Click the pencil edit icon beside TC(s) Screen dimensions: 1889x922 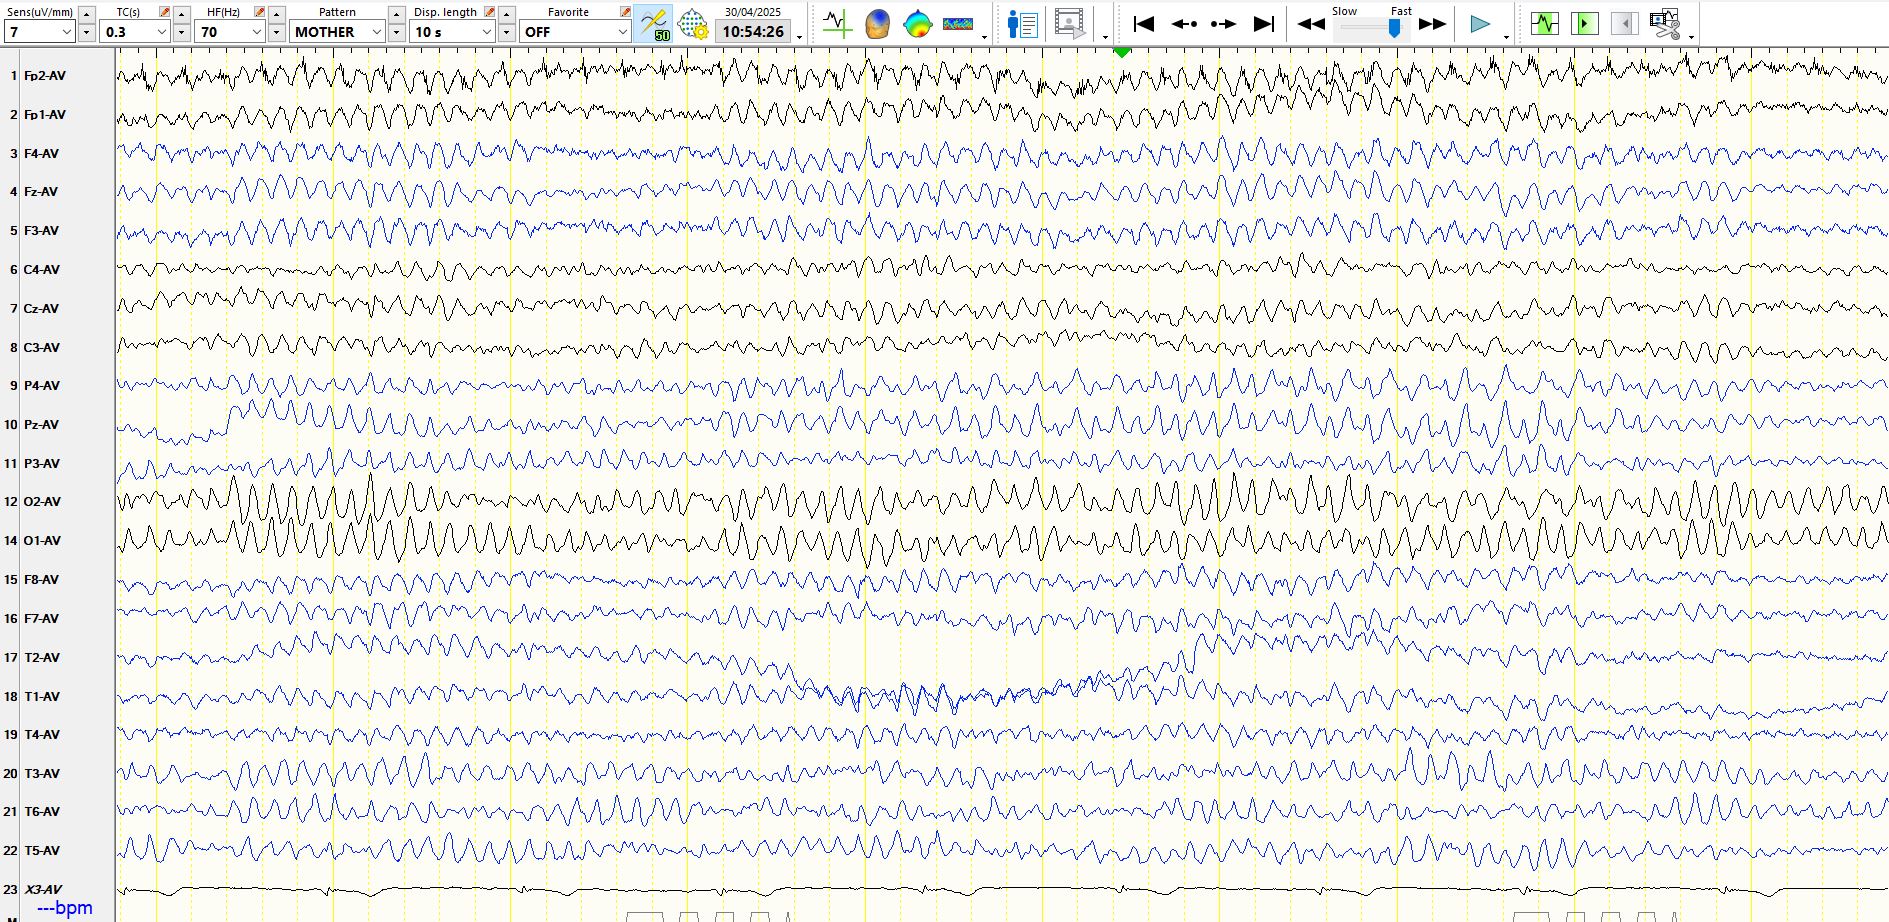coord(164,12)
